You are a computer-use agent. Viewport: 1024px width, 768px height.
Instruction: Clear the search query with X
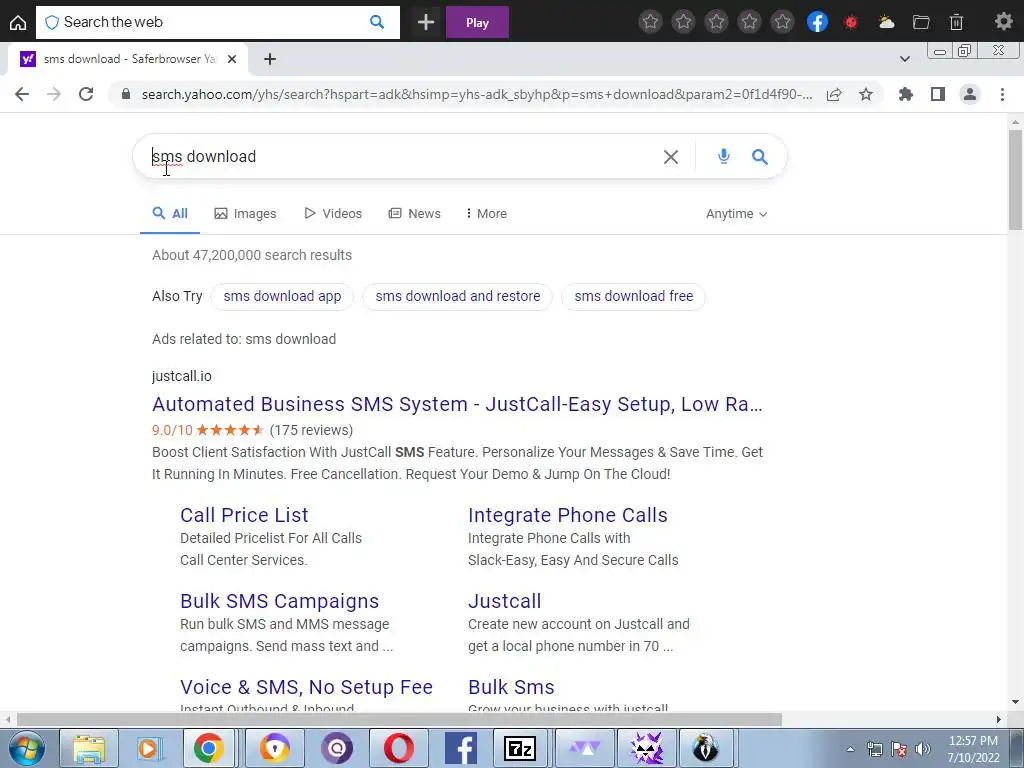pyautogui.click(x=671, y=157)
